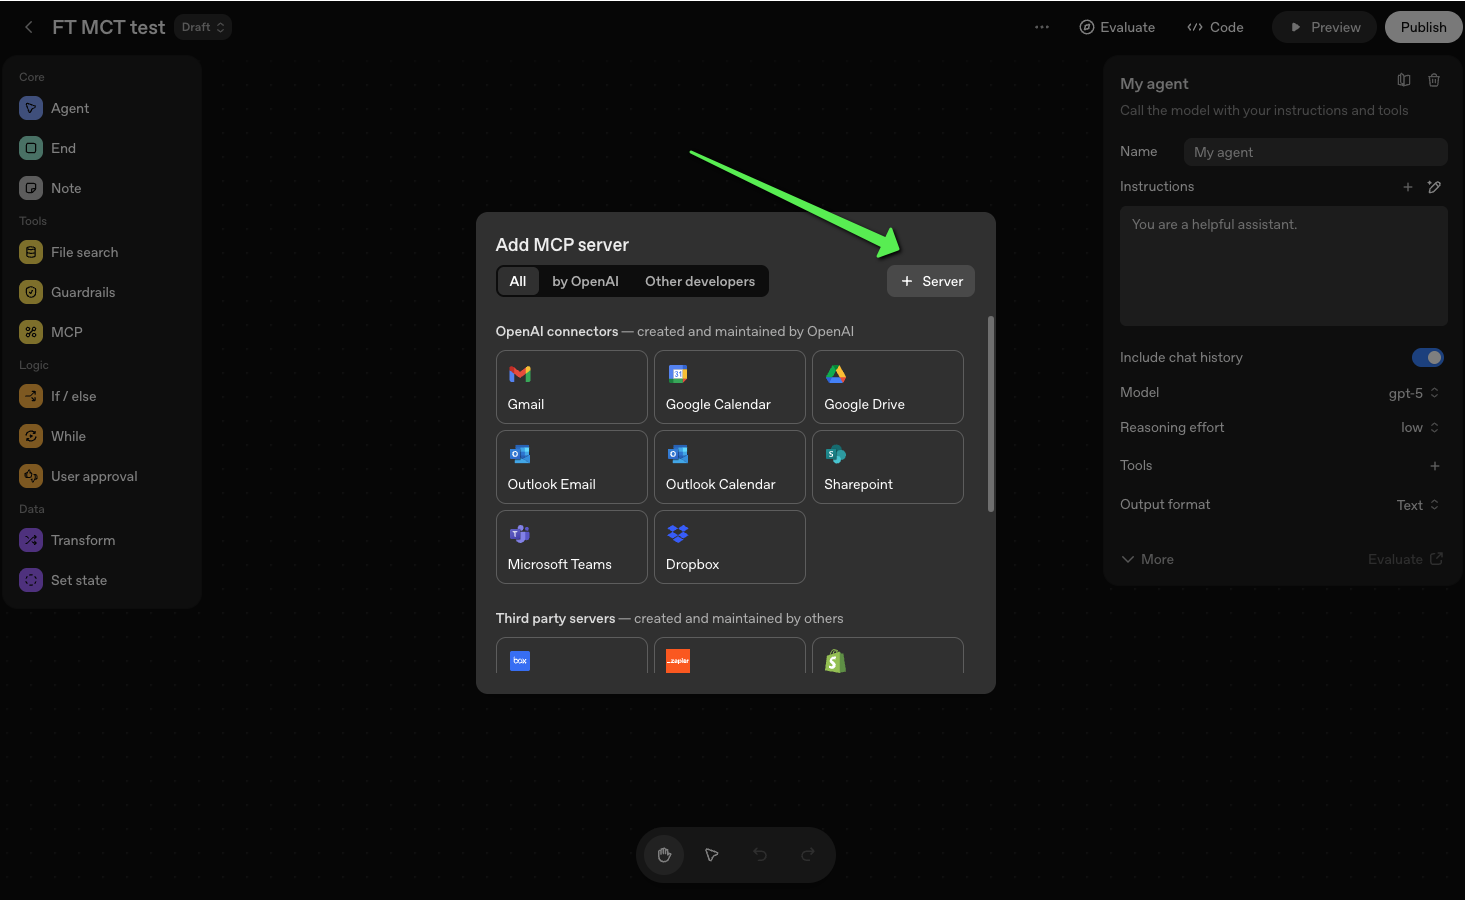The image size is (1465, 900).
Task: Open the Model gpt-5 dropdown
Action: point(1413,393)
